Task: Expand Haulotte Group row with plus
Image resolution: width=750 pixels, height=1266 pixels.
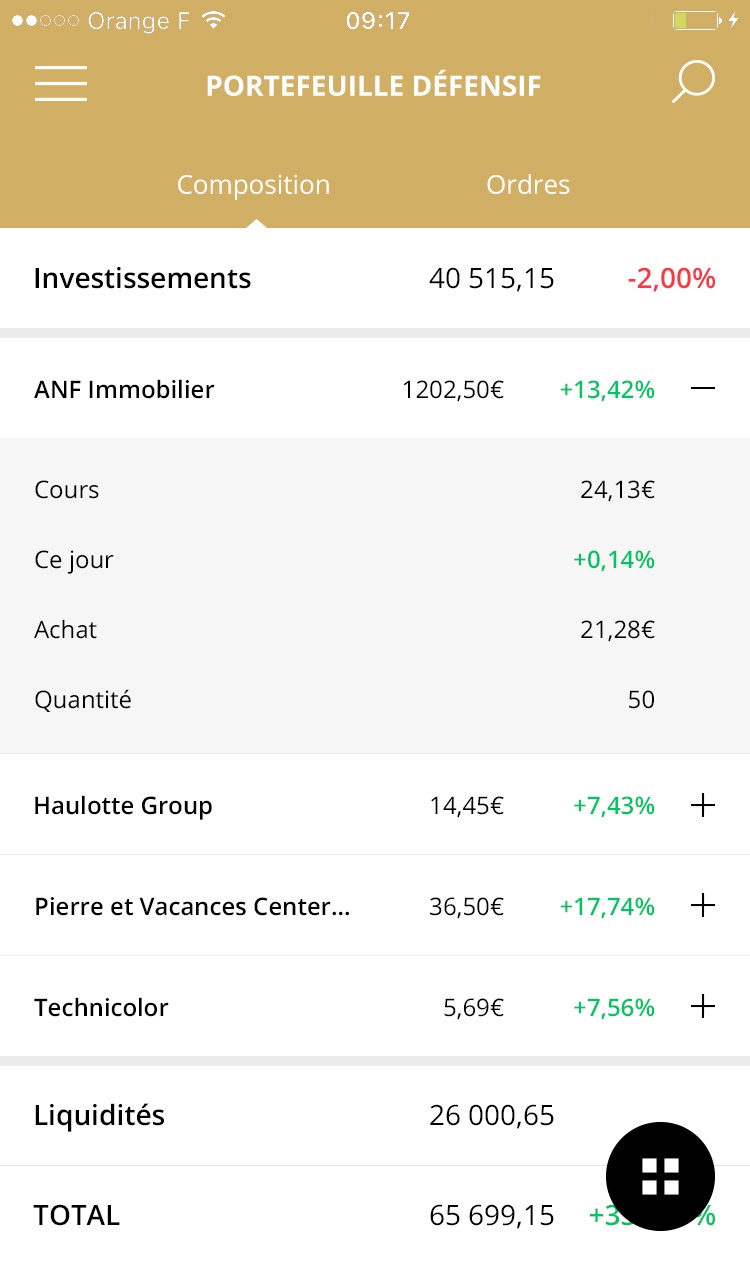Action: [703, 805]
